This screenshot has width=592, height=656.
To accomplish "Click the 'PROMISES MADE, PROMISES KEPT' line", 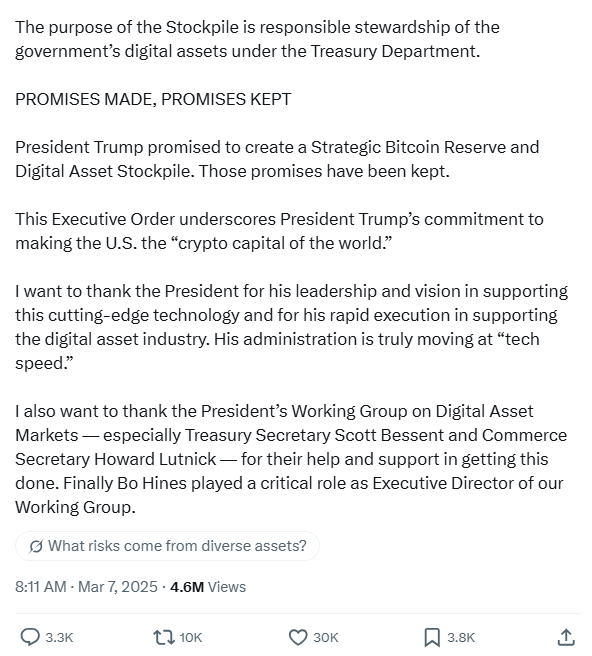I will 153,99.
